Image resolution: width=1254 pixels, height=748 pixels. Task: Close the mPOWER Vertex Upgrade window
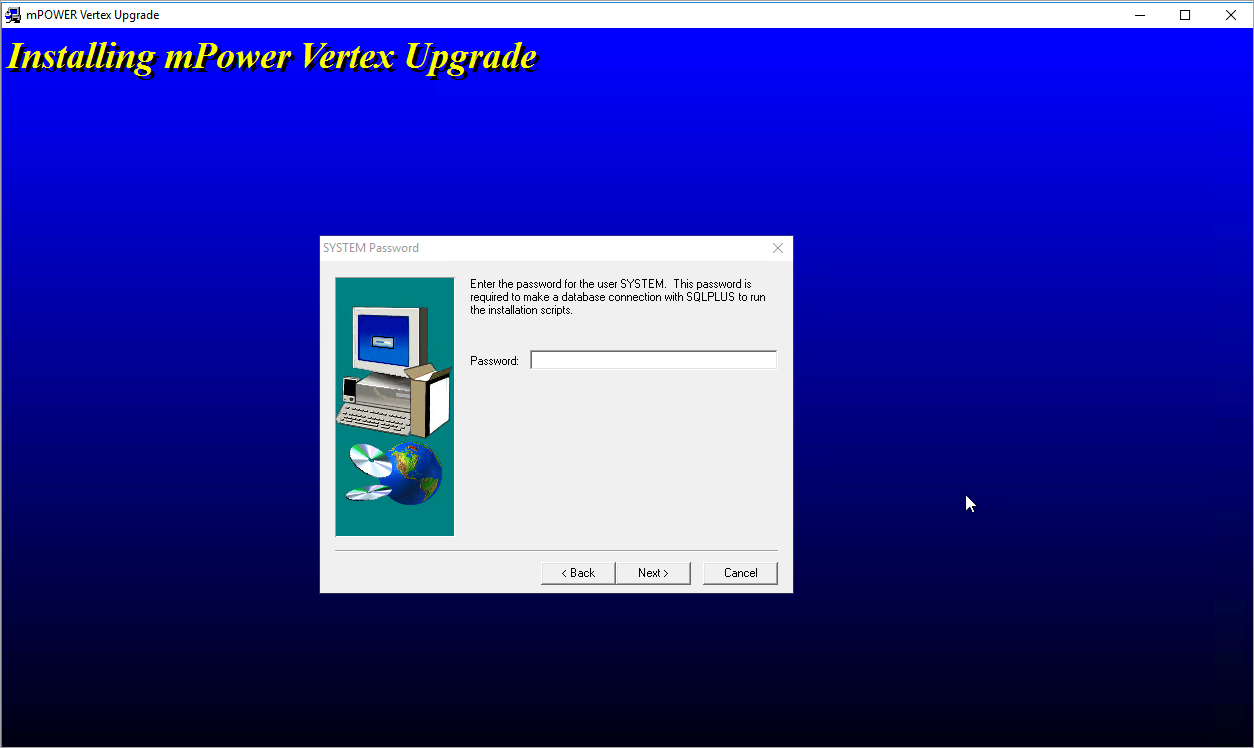click(1231, 15)
